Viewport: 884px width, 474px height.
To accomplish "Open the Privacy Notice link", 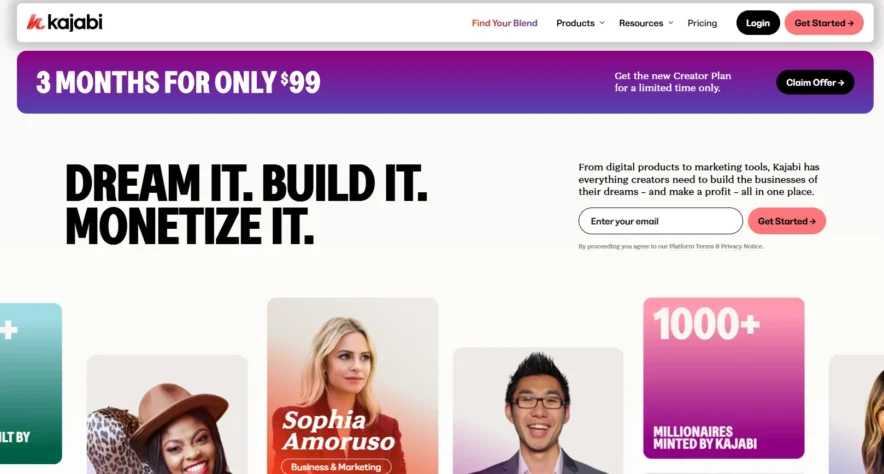I will click(x=741, y=246).
